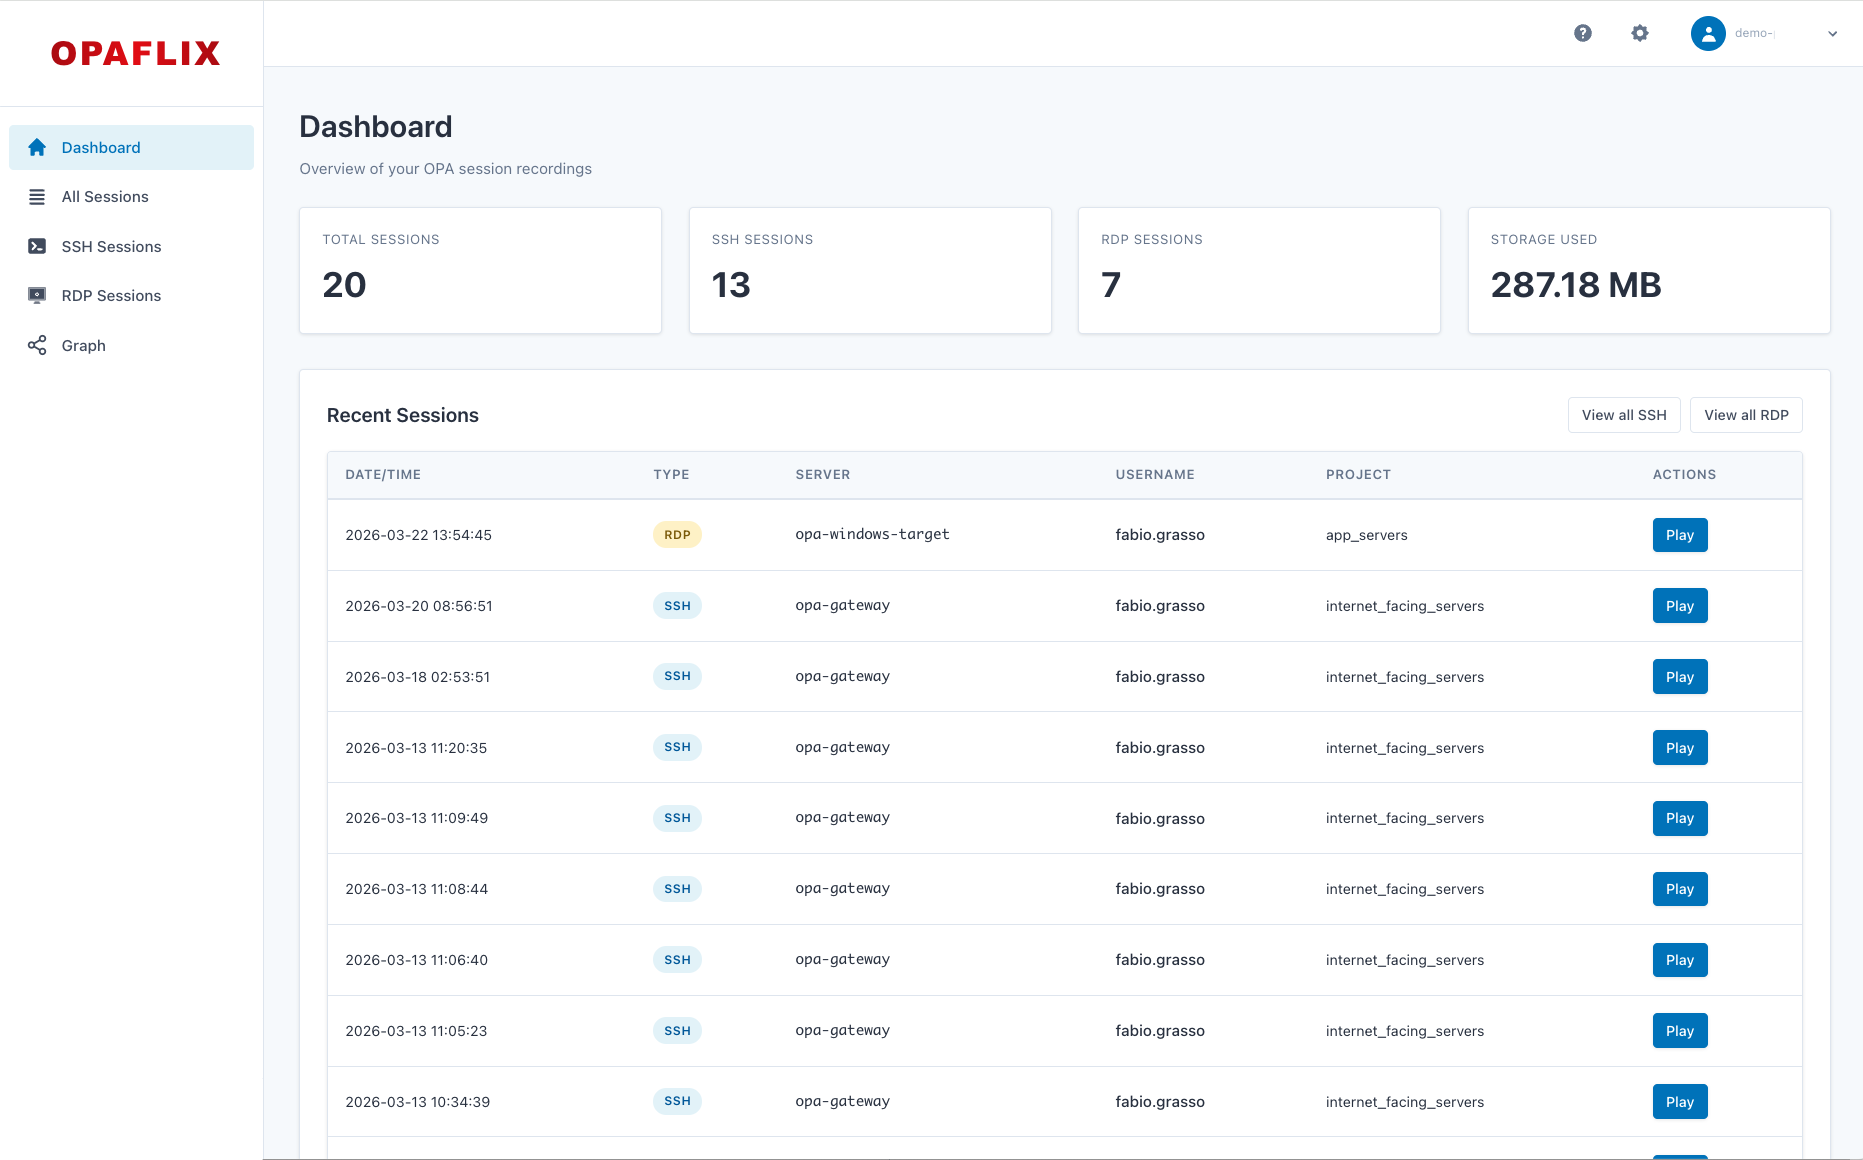Open settings via the gear icon

1640,33
